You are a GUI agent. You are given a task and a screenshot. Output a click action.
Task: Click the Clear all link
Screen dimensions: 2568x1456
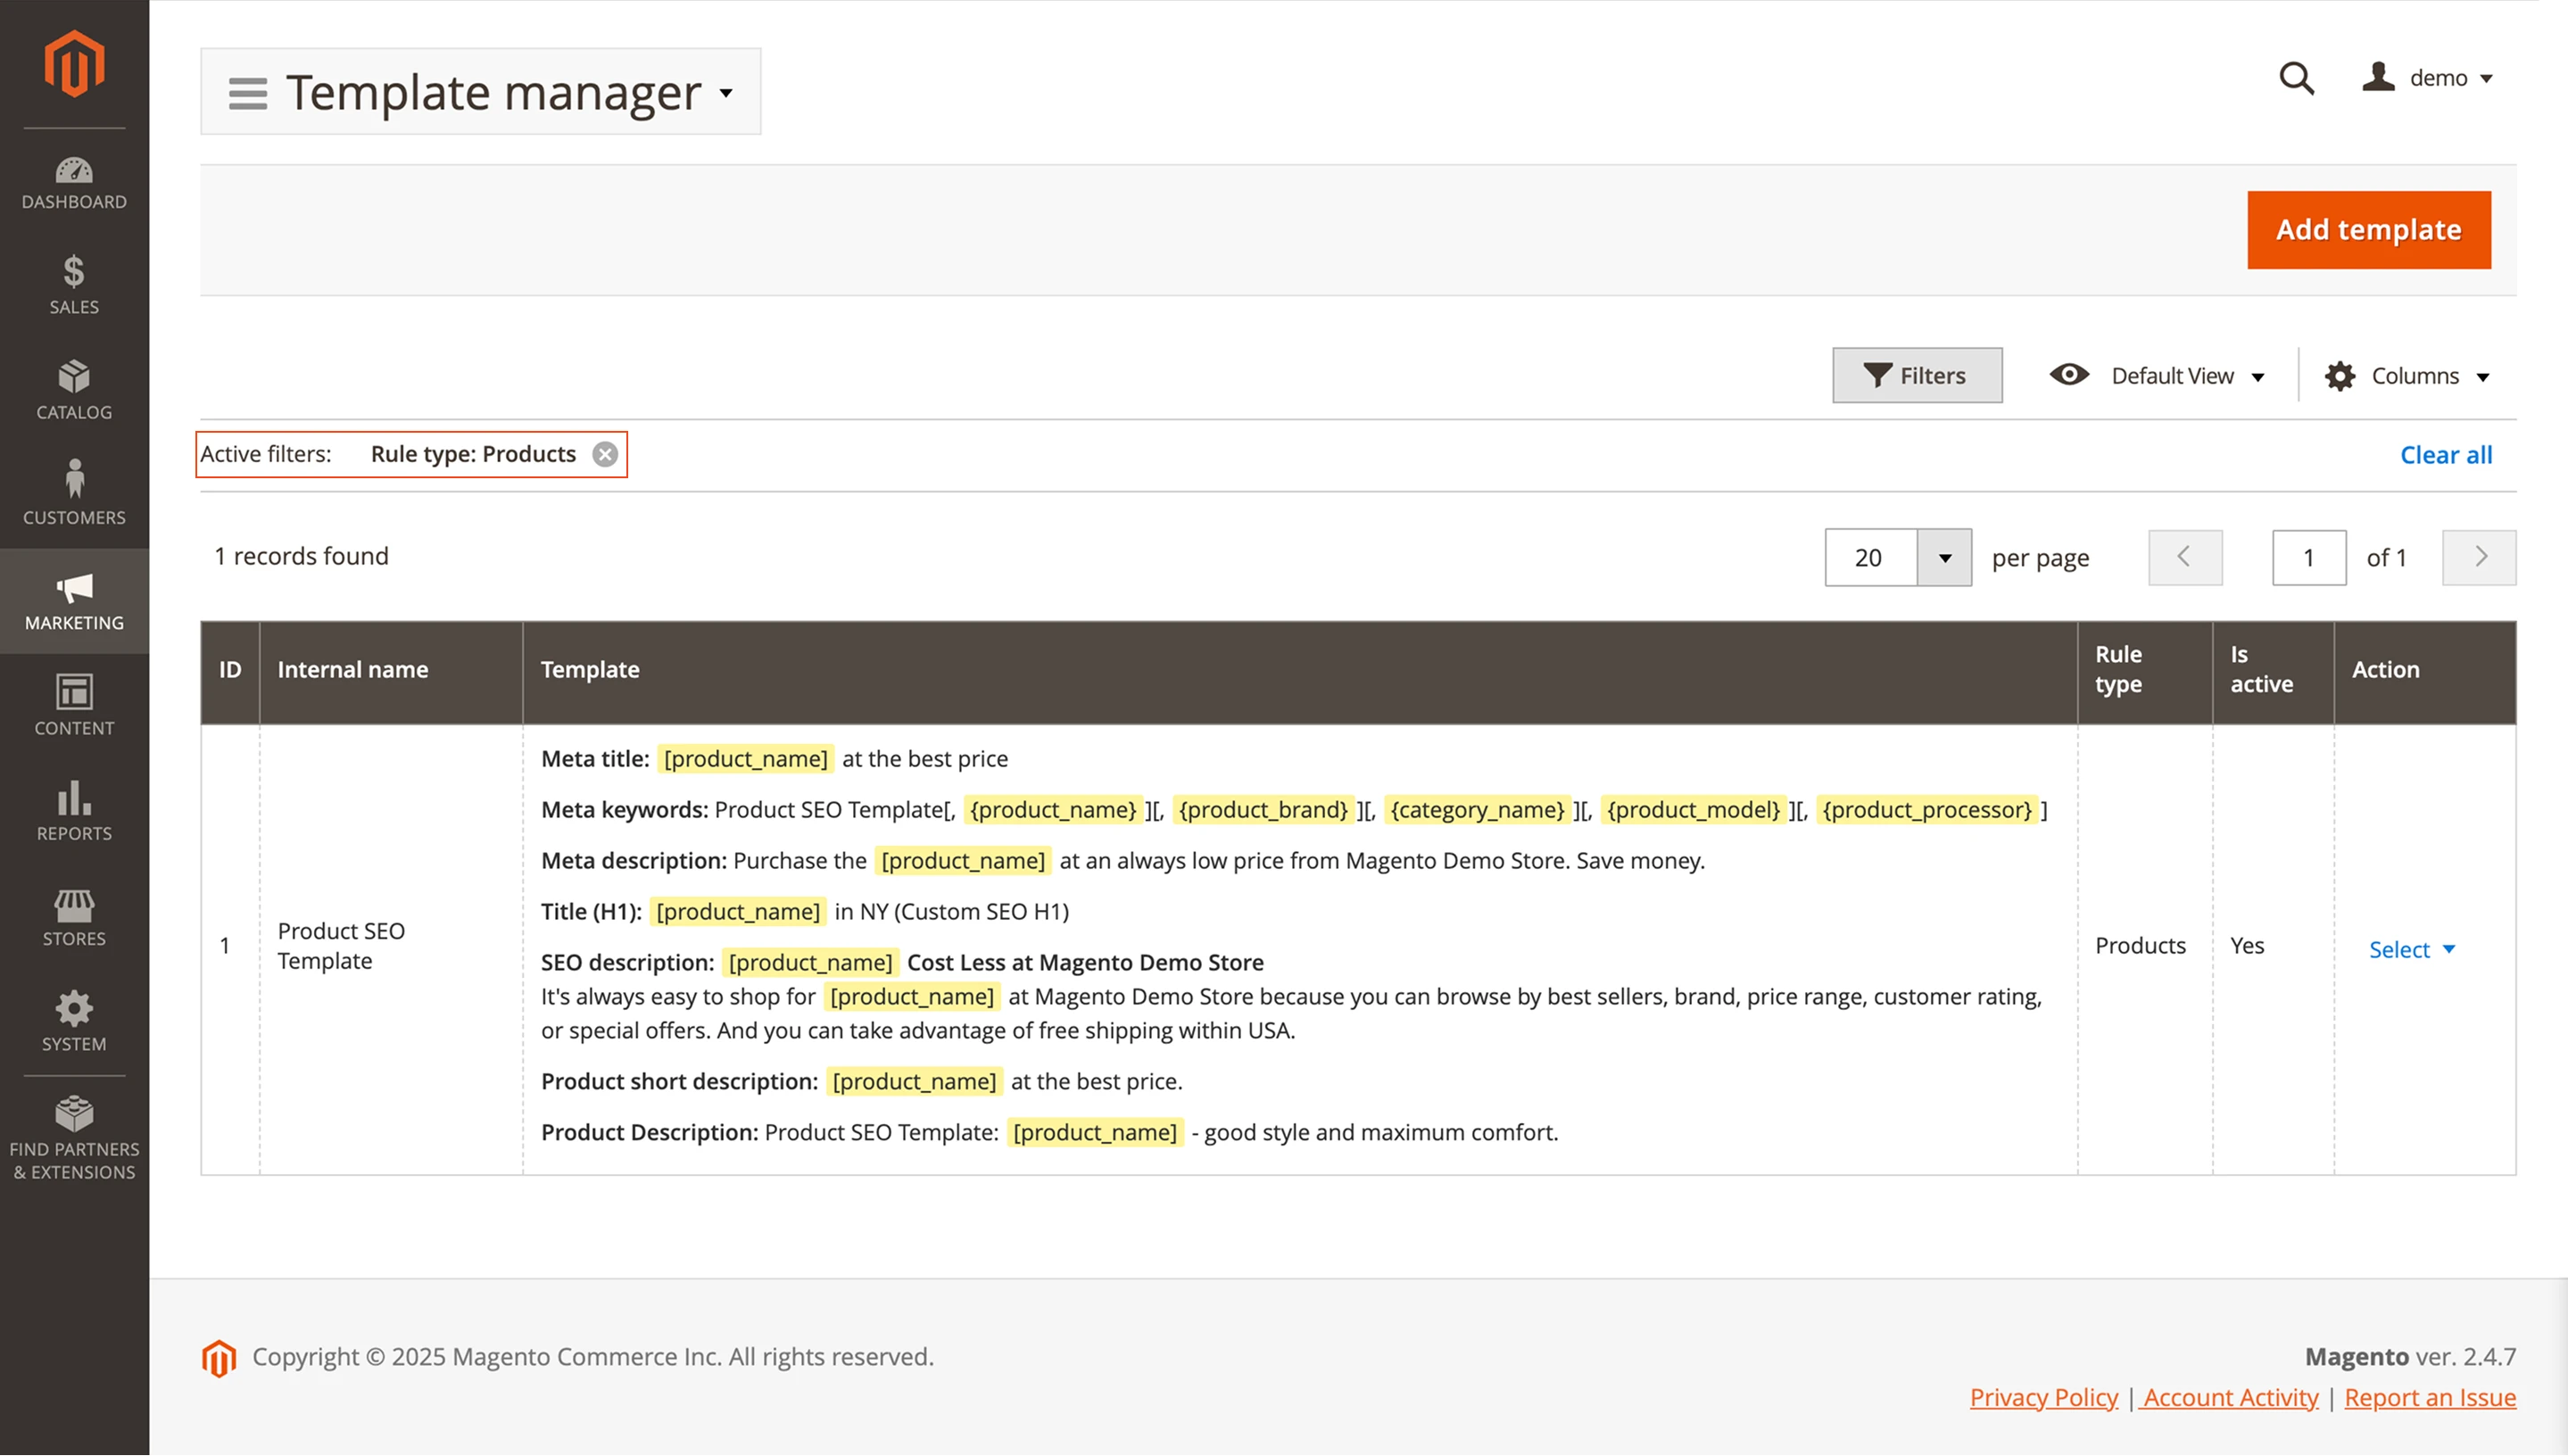(2446, 454)
